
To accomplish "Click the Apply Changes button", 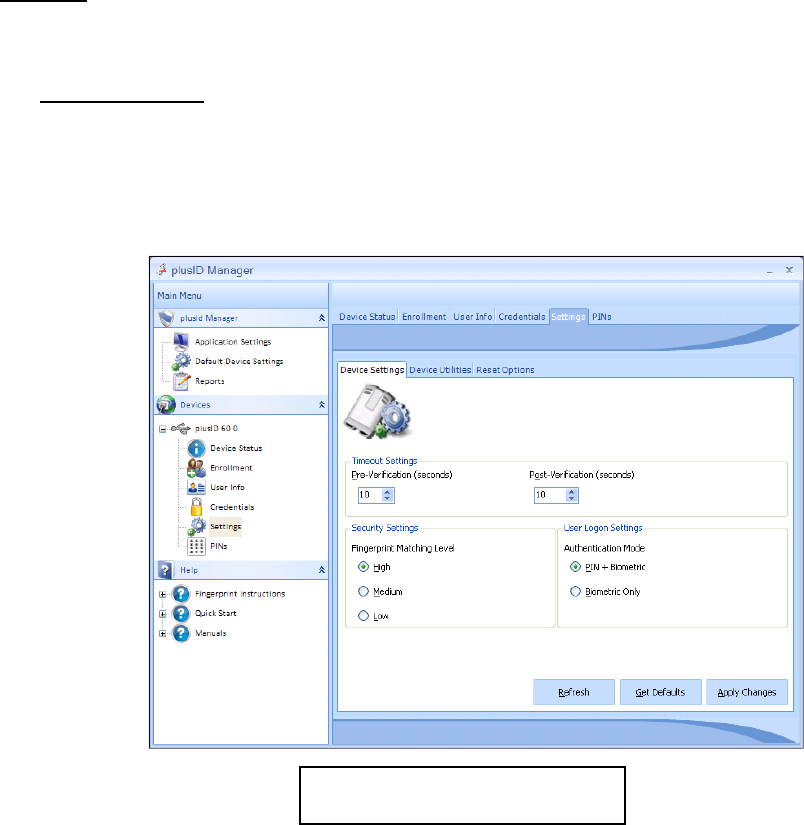I will (x=747, y=692).
